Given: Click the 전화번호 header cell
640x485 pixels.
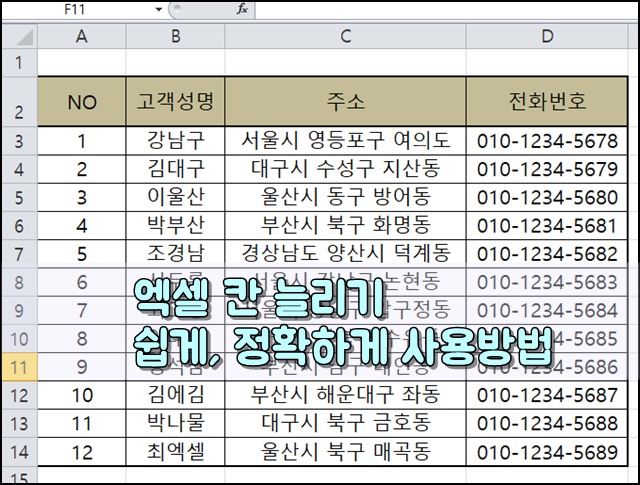Looking at the screenshot, I should [547, 101].
